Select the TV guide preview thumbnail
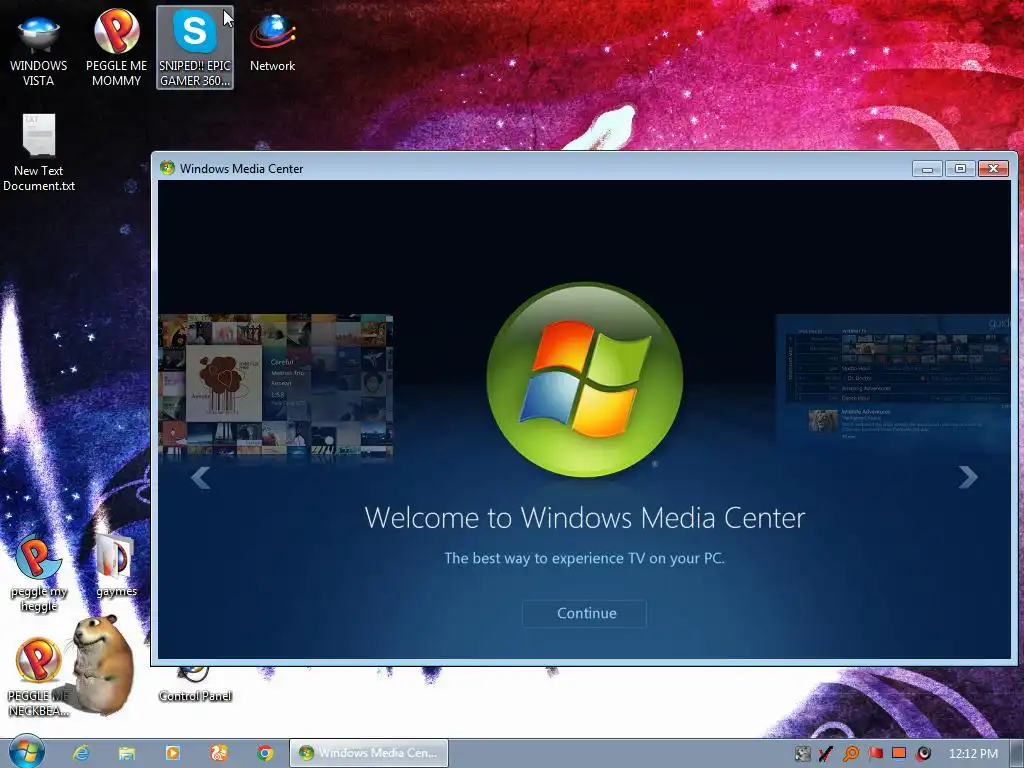The height and width of the screenshot is (768, 1024). tap(893, 382)
